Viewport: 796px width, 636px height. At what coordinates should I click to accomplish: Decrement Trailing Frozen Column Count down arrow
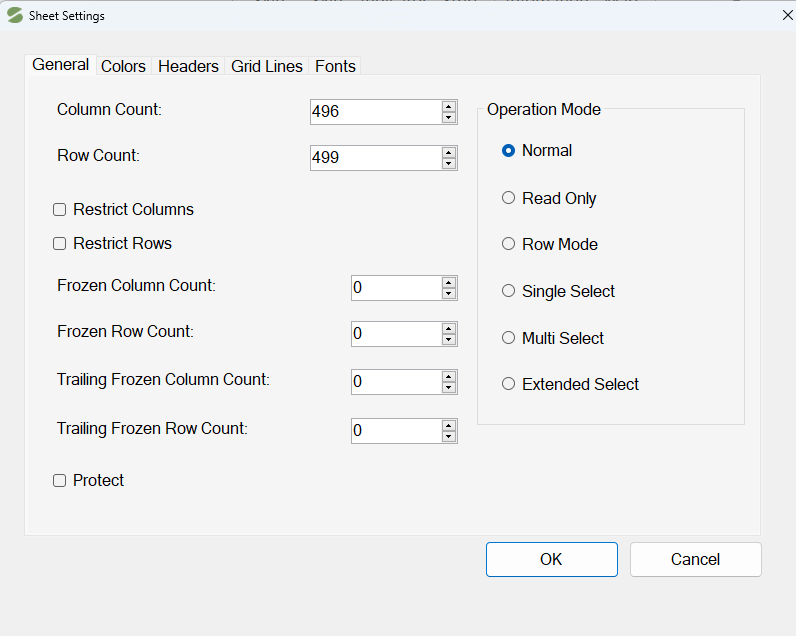449,388
